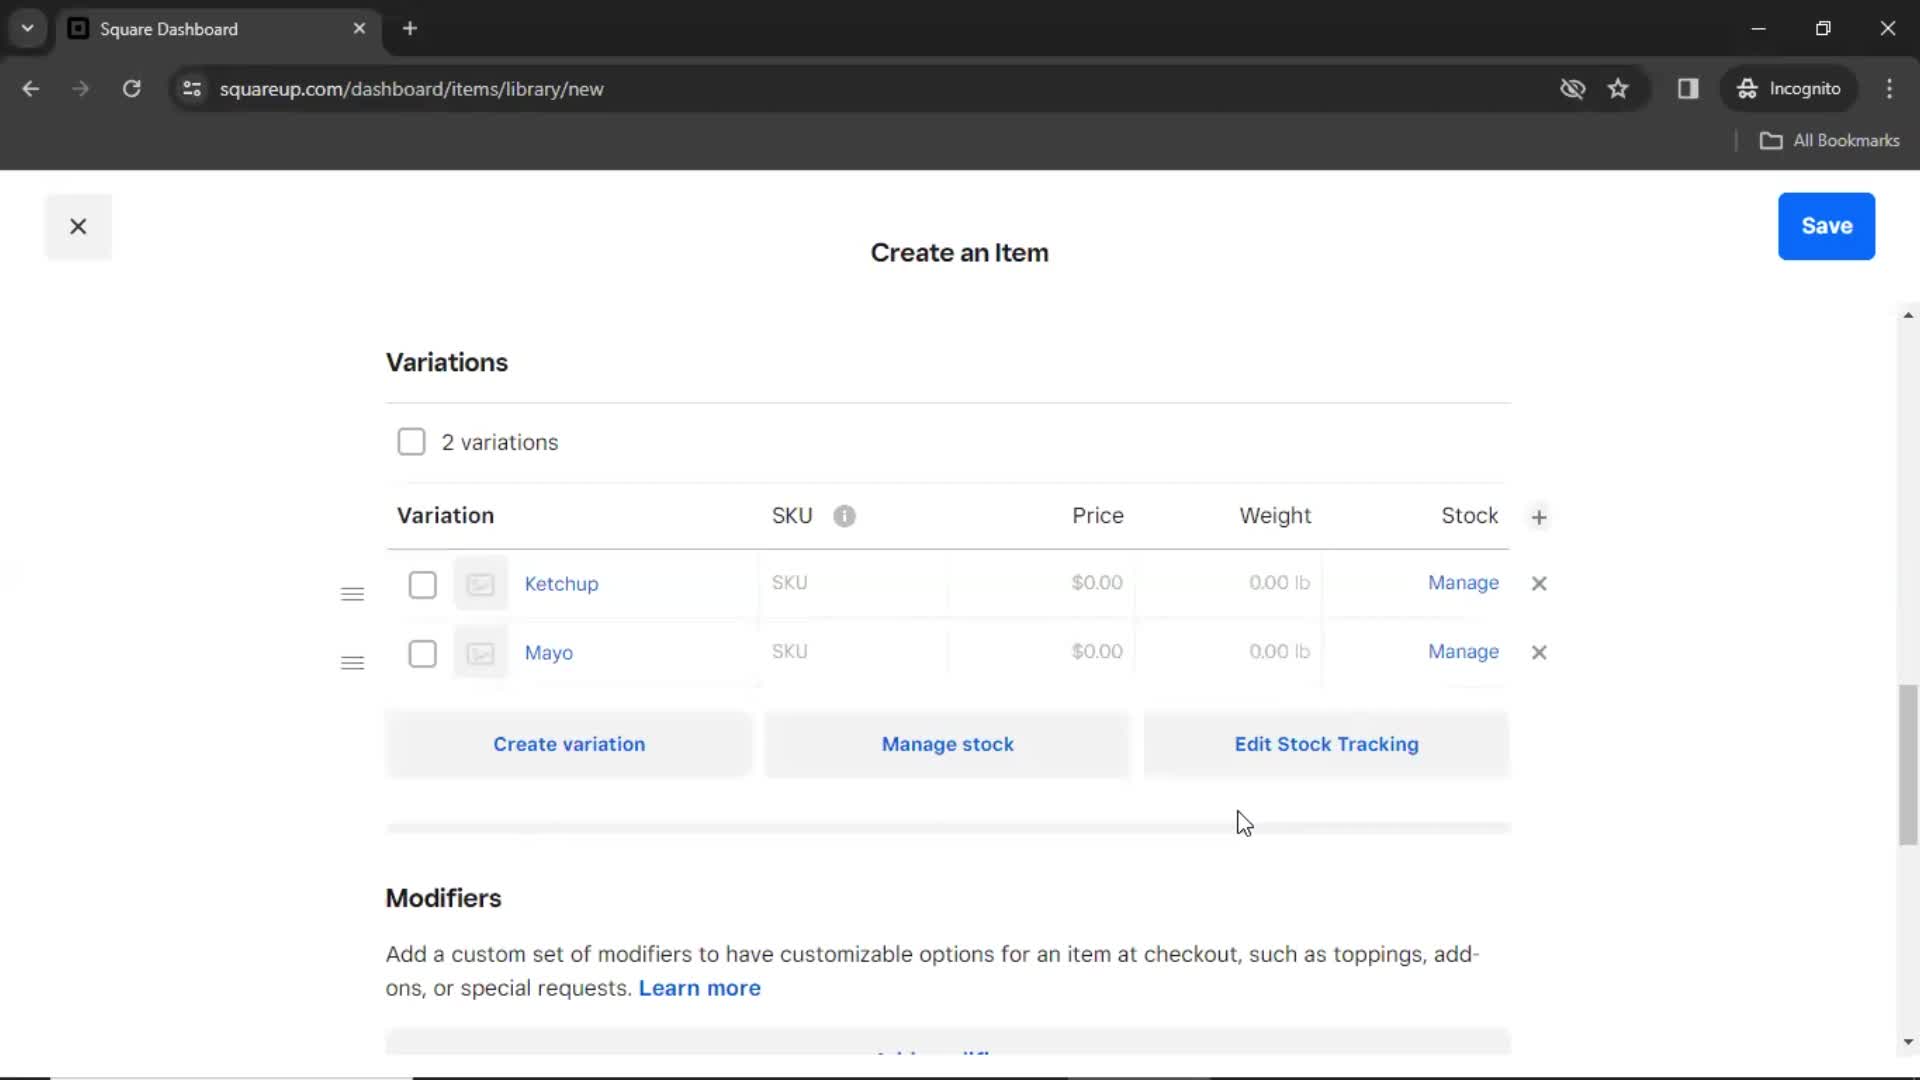1920x1080 pixels.
Task: Add a column with the plus icon
Action: pos(1539,517)
